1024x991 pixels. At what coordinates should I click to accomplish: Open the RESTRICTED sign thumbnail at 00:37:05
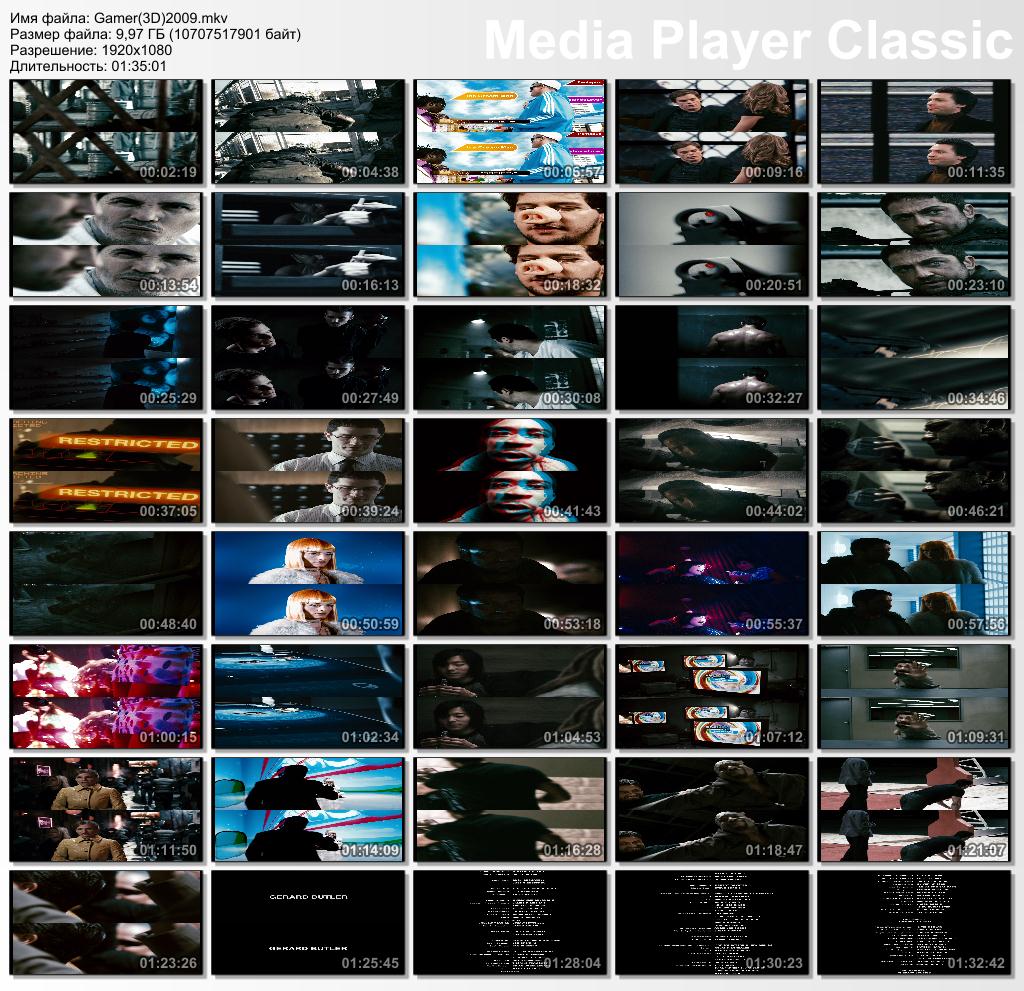pos(105,470)
